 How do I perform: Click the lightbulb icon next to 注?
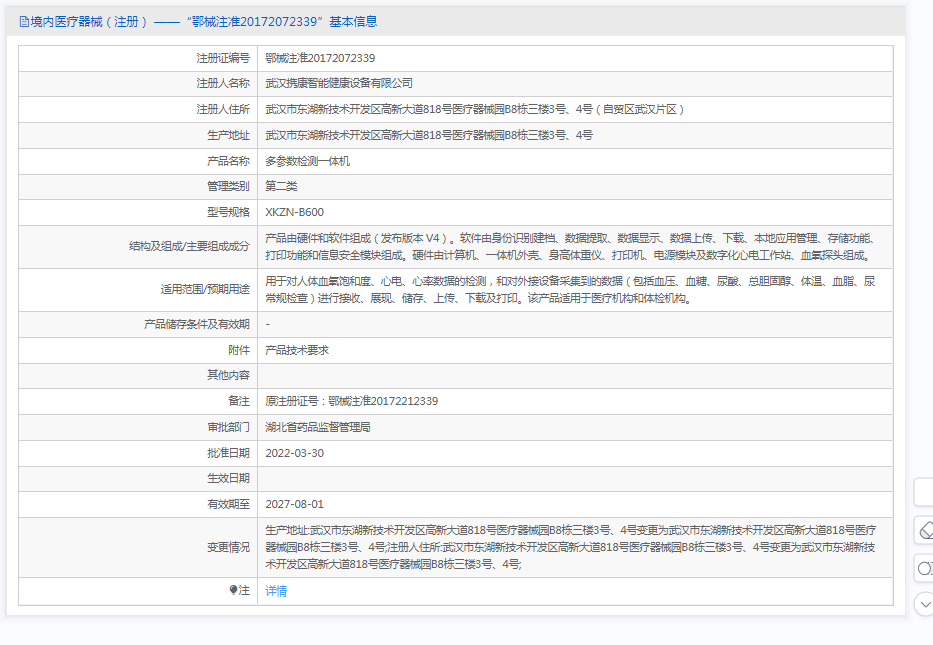[x=234, y=591]
